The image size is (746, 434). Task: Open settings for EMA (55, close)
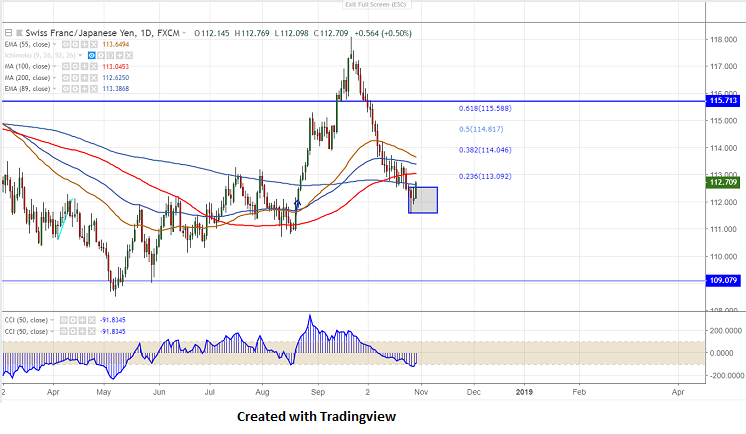coord(75,44)
